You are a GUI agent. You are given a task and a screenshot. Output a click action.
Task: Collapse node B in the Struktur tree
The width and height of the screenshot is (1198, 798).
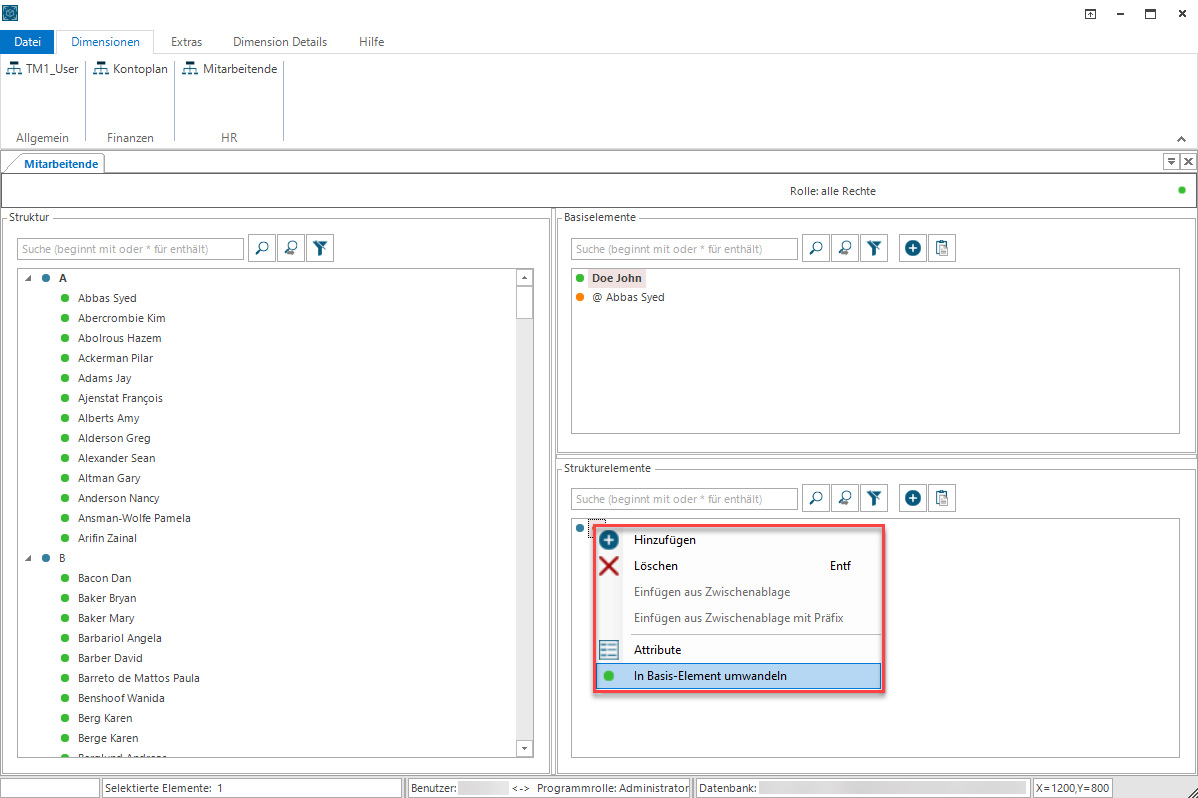click(x=28, y=558)
